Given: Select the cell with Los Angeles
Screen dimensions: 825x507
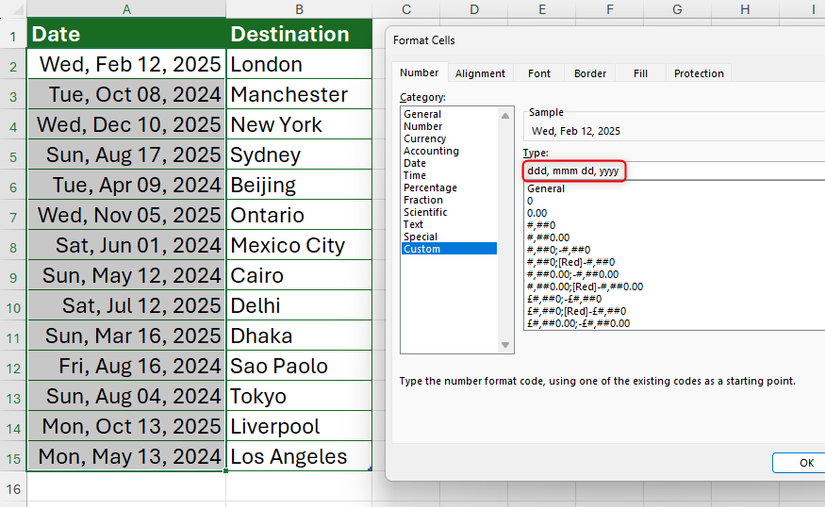Looking at the screenshot, I should (x=299, y=456).
